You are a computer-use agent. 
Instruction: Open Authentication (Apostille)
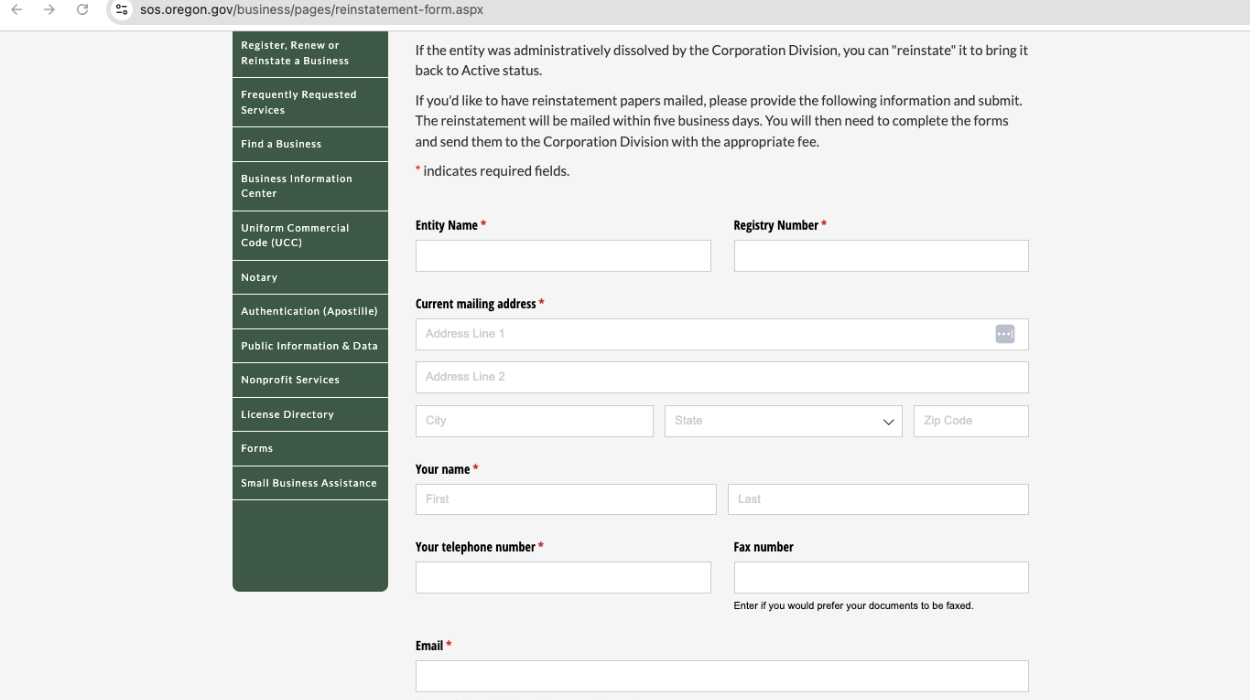(311, 311)
